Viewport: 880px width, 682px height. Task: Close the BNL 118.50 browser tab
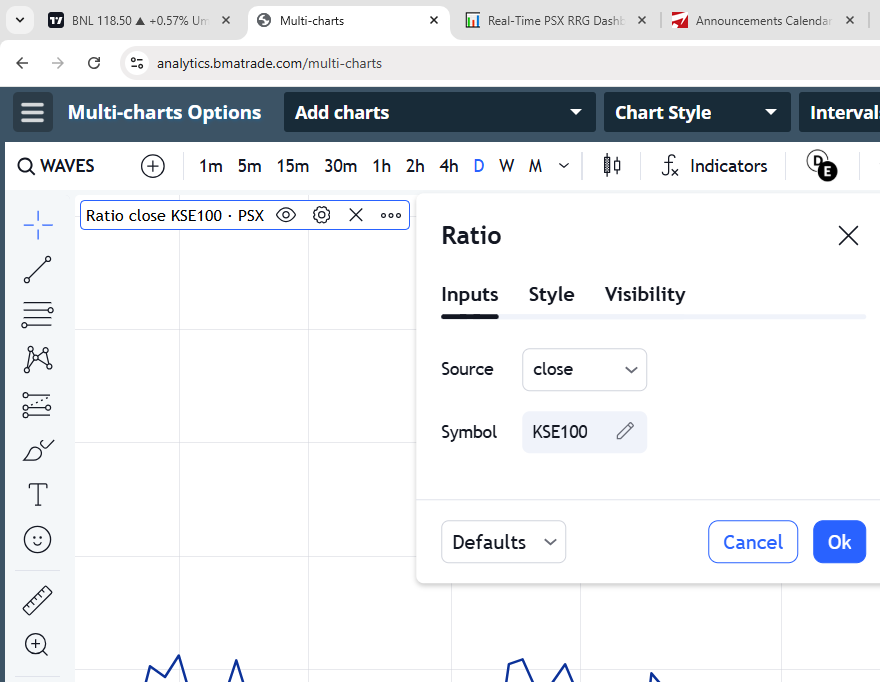click(x=226, y=20)
